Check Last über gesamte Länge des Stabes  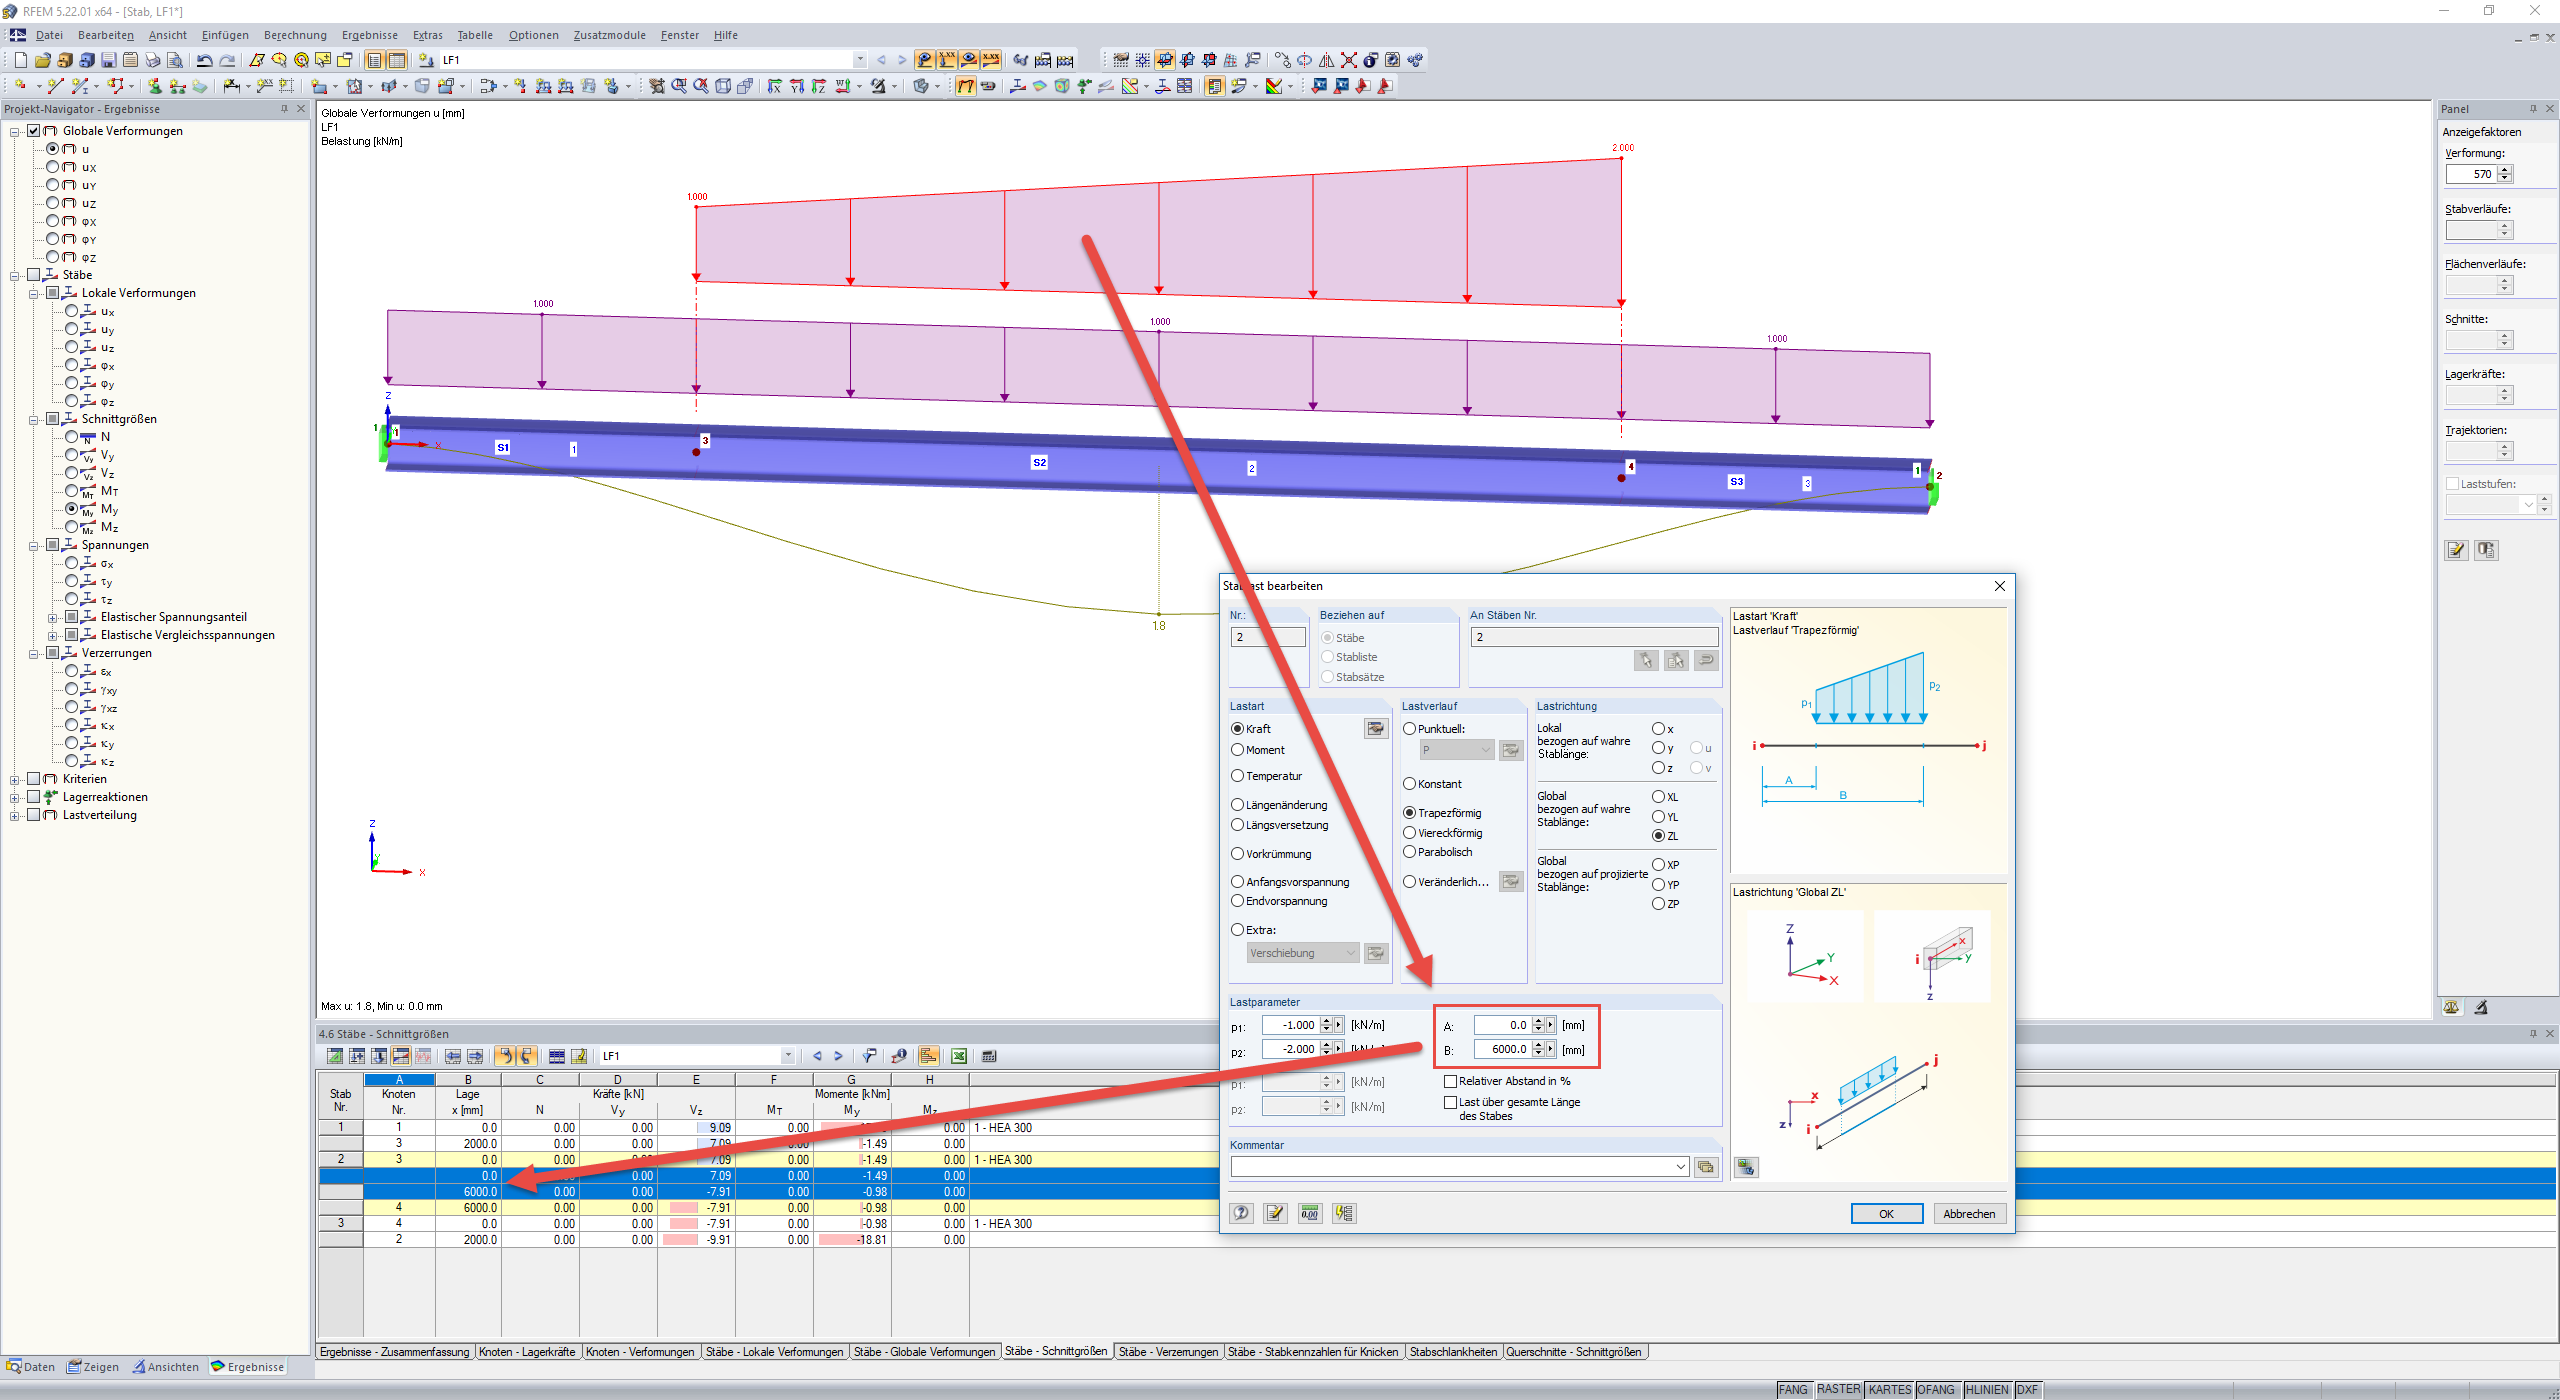[x=1450, y=1102]
